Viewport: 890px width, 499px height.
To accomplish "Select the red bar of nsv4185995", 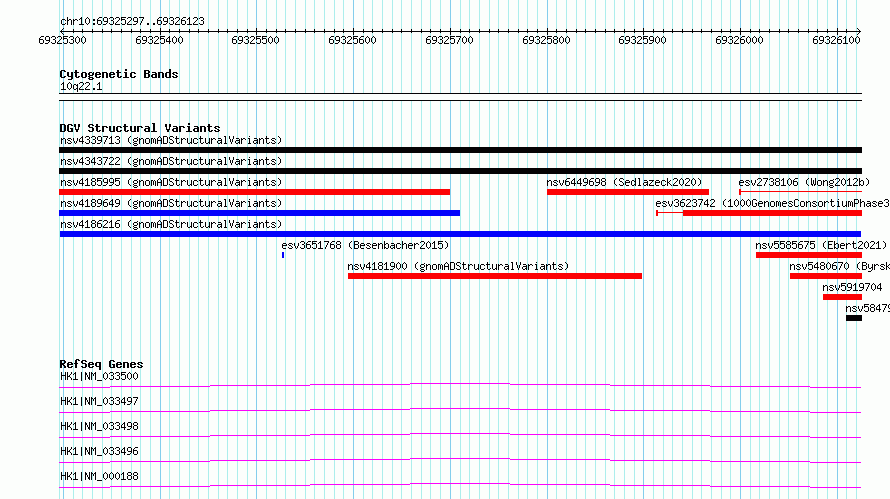I will [x=254, y=192].
